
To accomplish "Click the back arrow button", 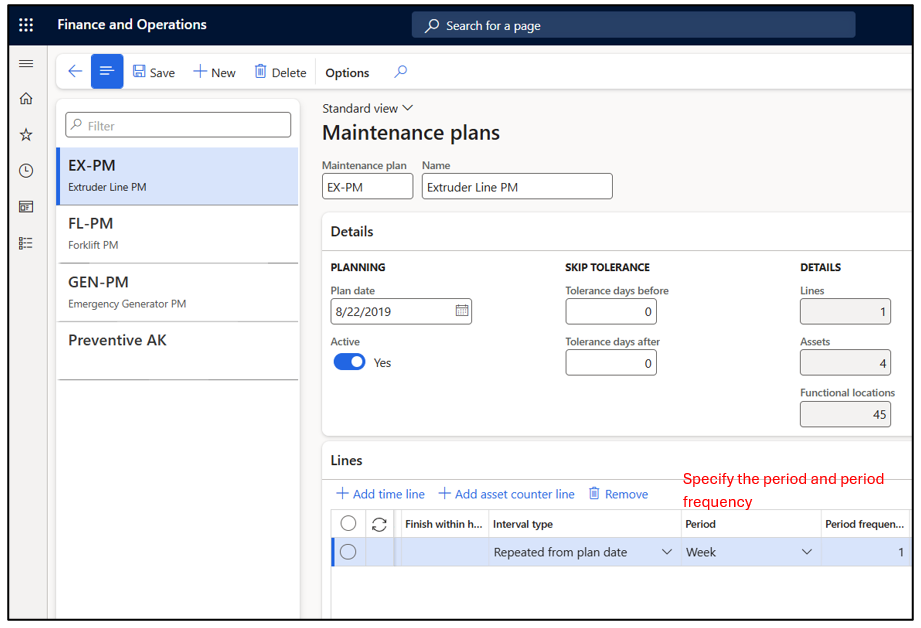I will (x=75, y=72).
